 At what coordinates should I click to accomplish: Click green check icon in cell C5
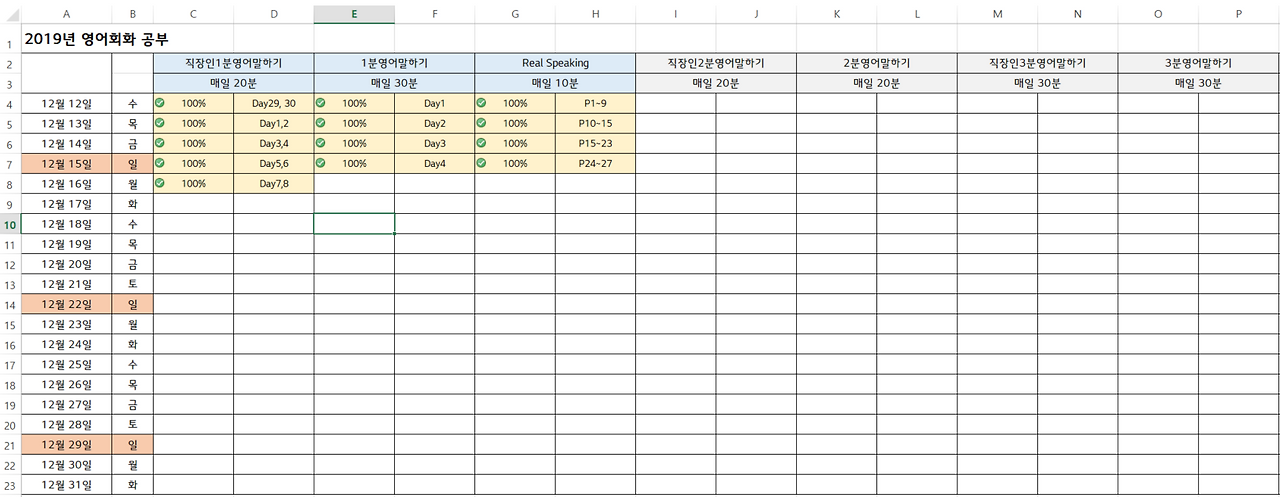click(160, 123)
